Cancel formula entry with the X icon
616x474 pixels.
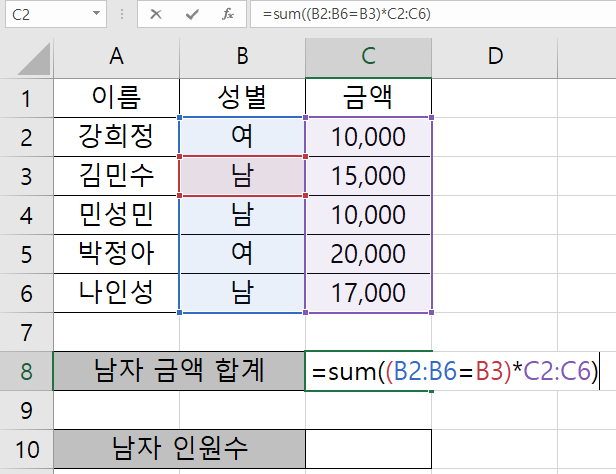coord(156,15)
